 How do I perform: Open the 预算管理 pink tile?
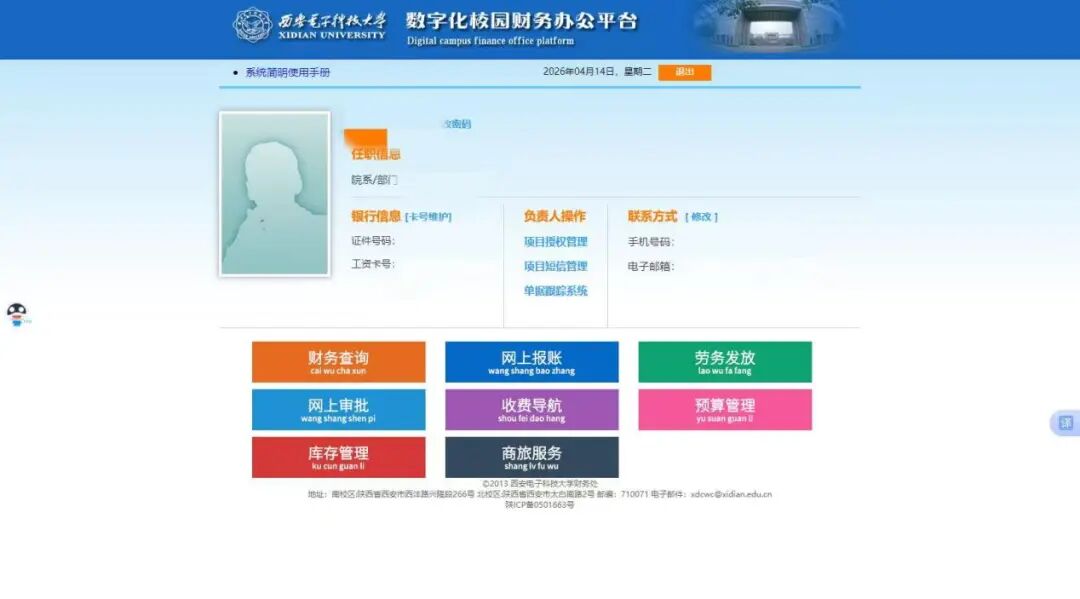[724, 410]
